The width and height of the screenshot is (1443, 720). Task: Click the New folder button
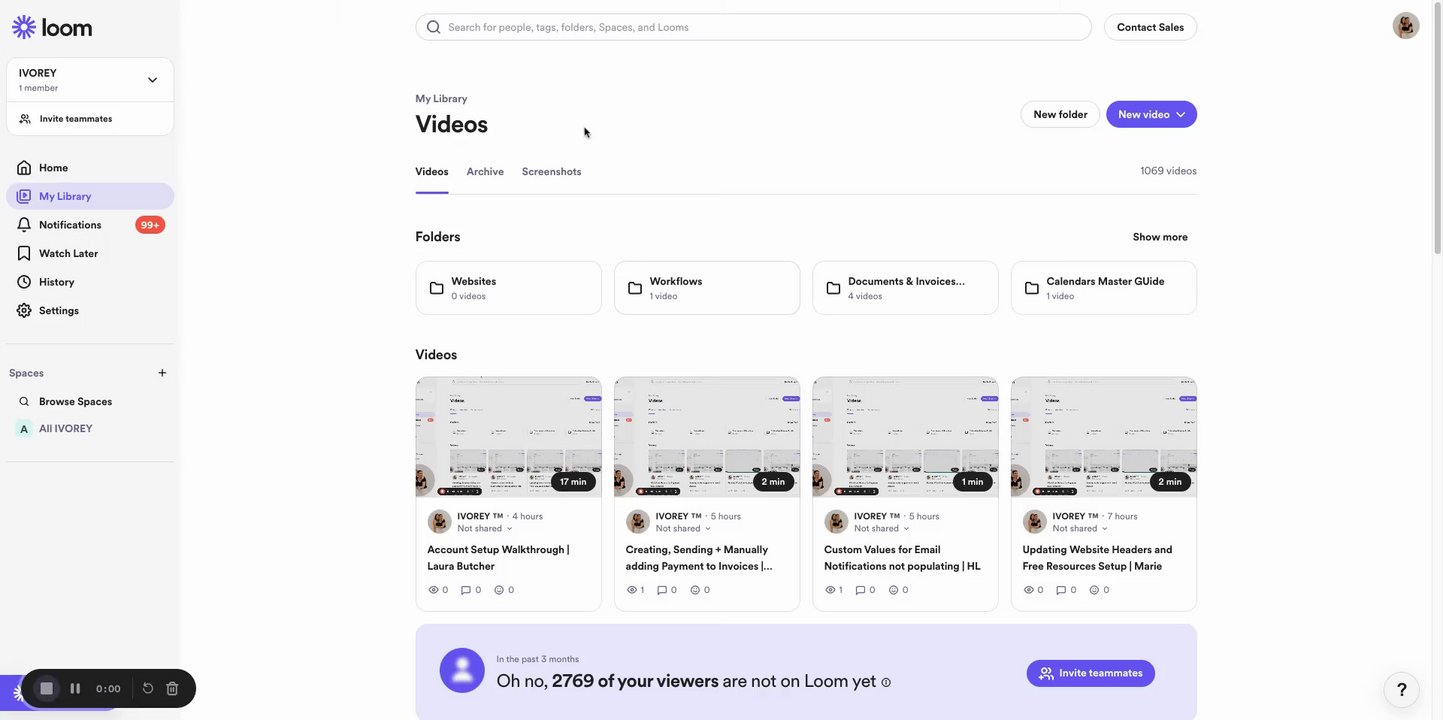(x=1060, y=114)
